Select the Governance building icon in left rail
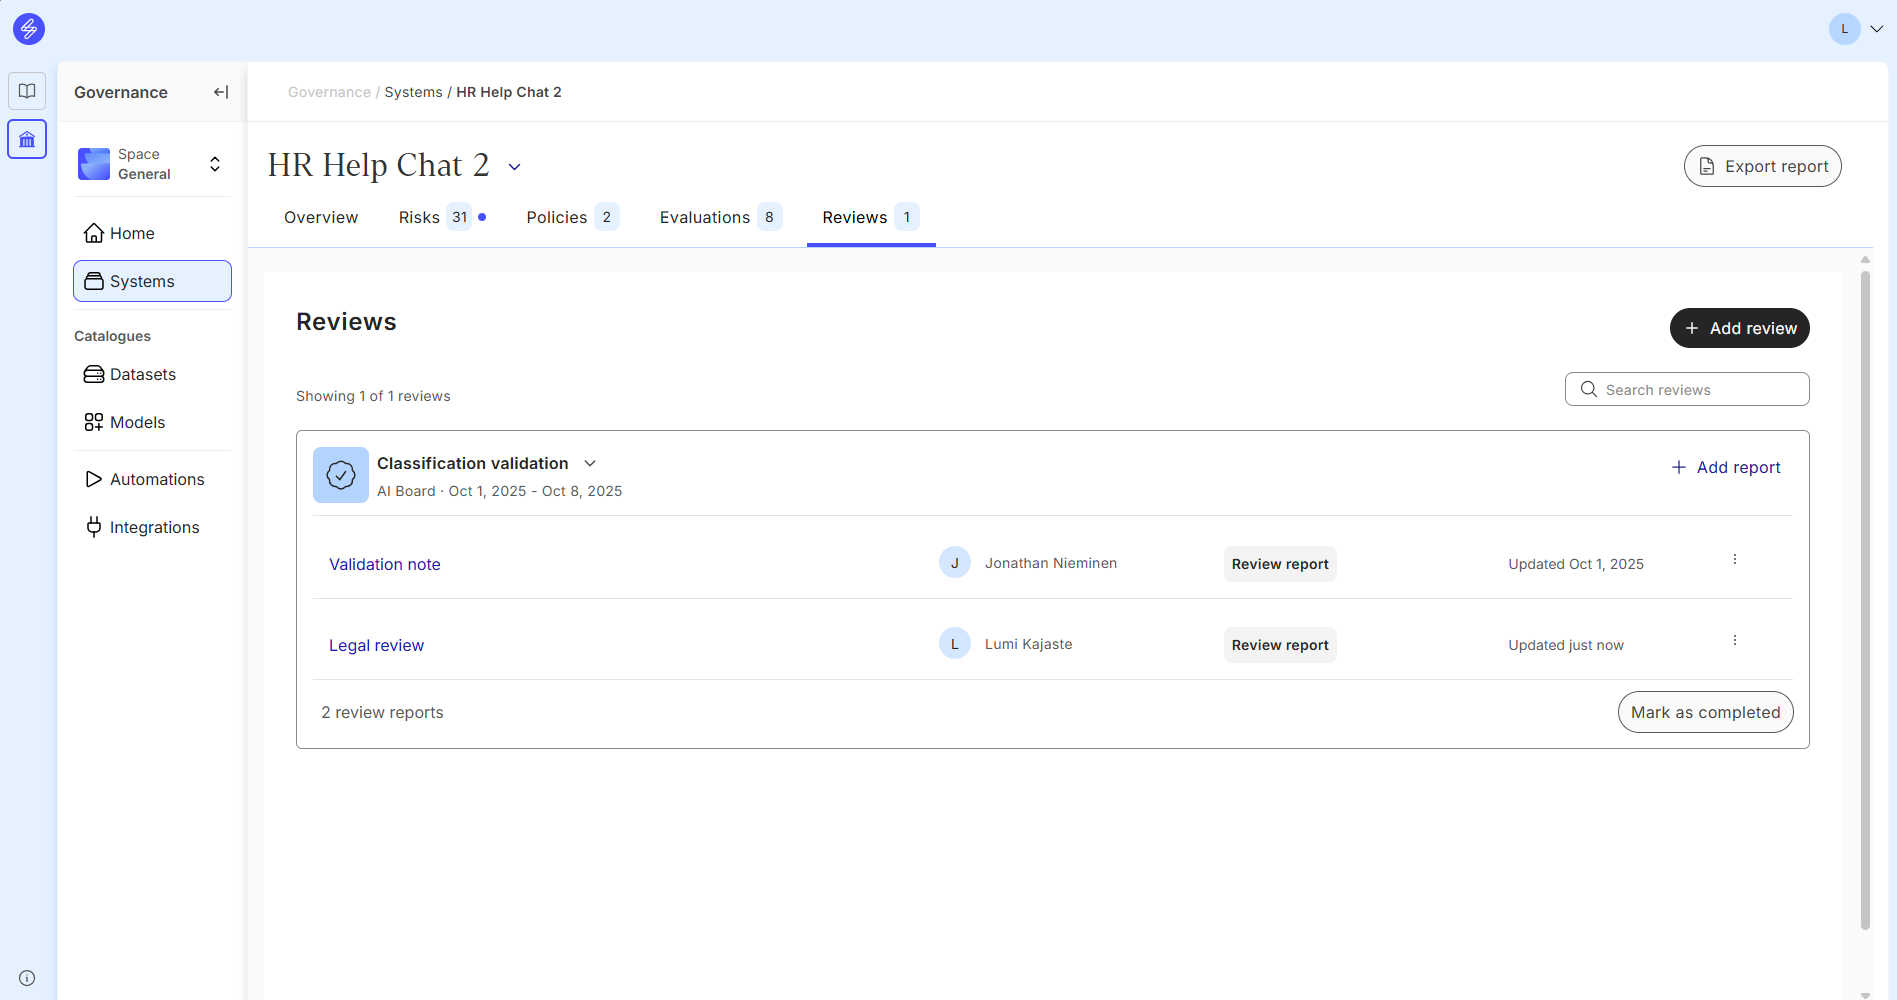Screen dimensions: 1897x1000 click(27, 140)
